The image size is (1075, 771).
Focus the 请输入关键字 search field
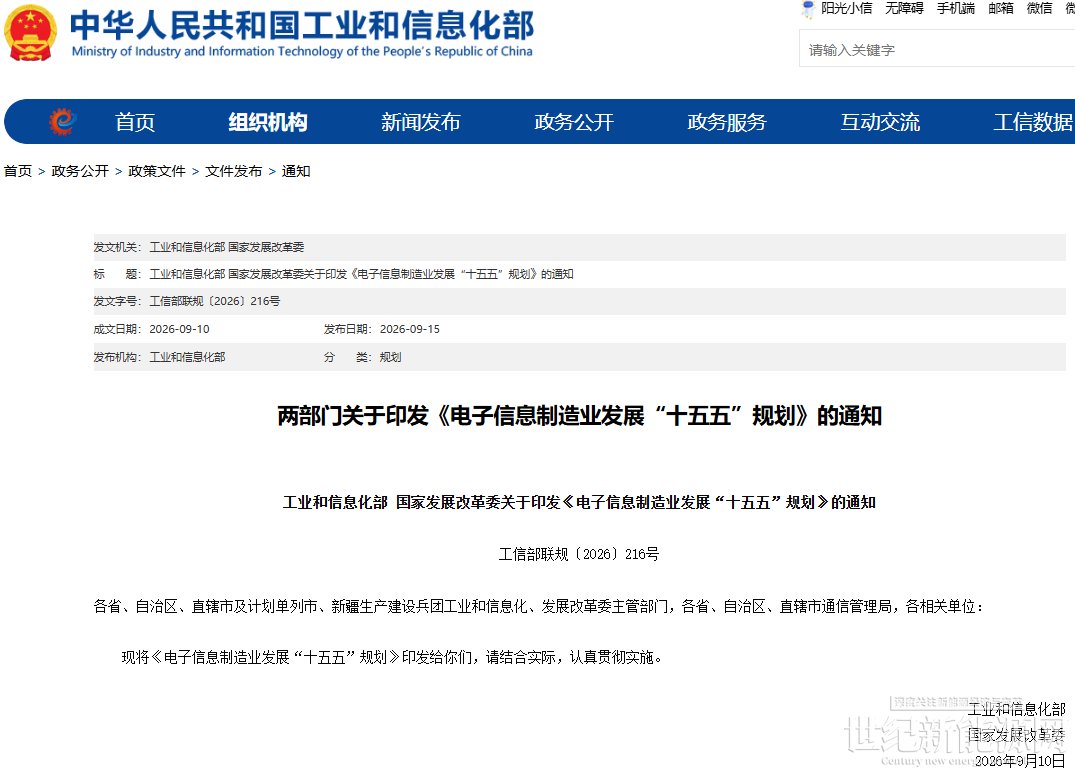pyautogui.click(x=937, y=49)
